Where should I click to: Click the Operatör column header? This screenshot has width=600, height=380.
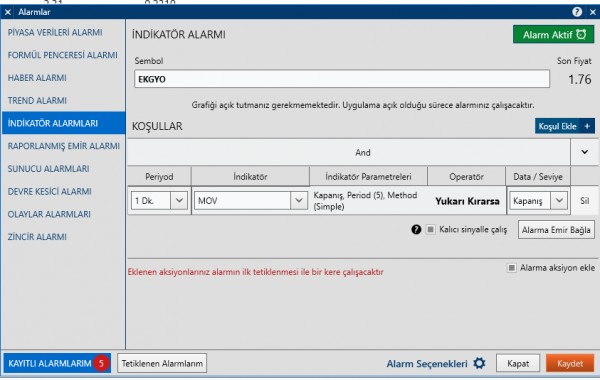coord(466,176)
